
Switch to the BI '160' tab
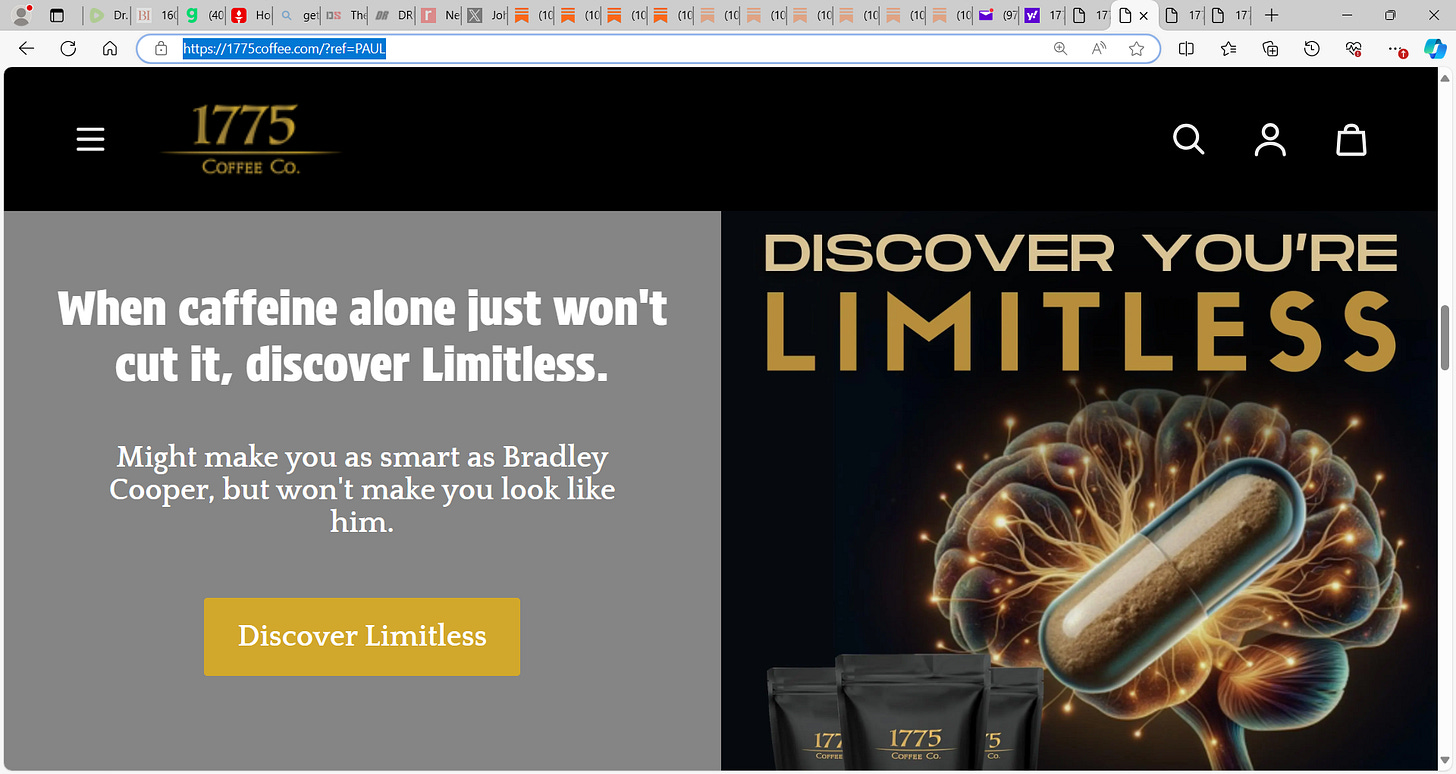coord(155,15)
